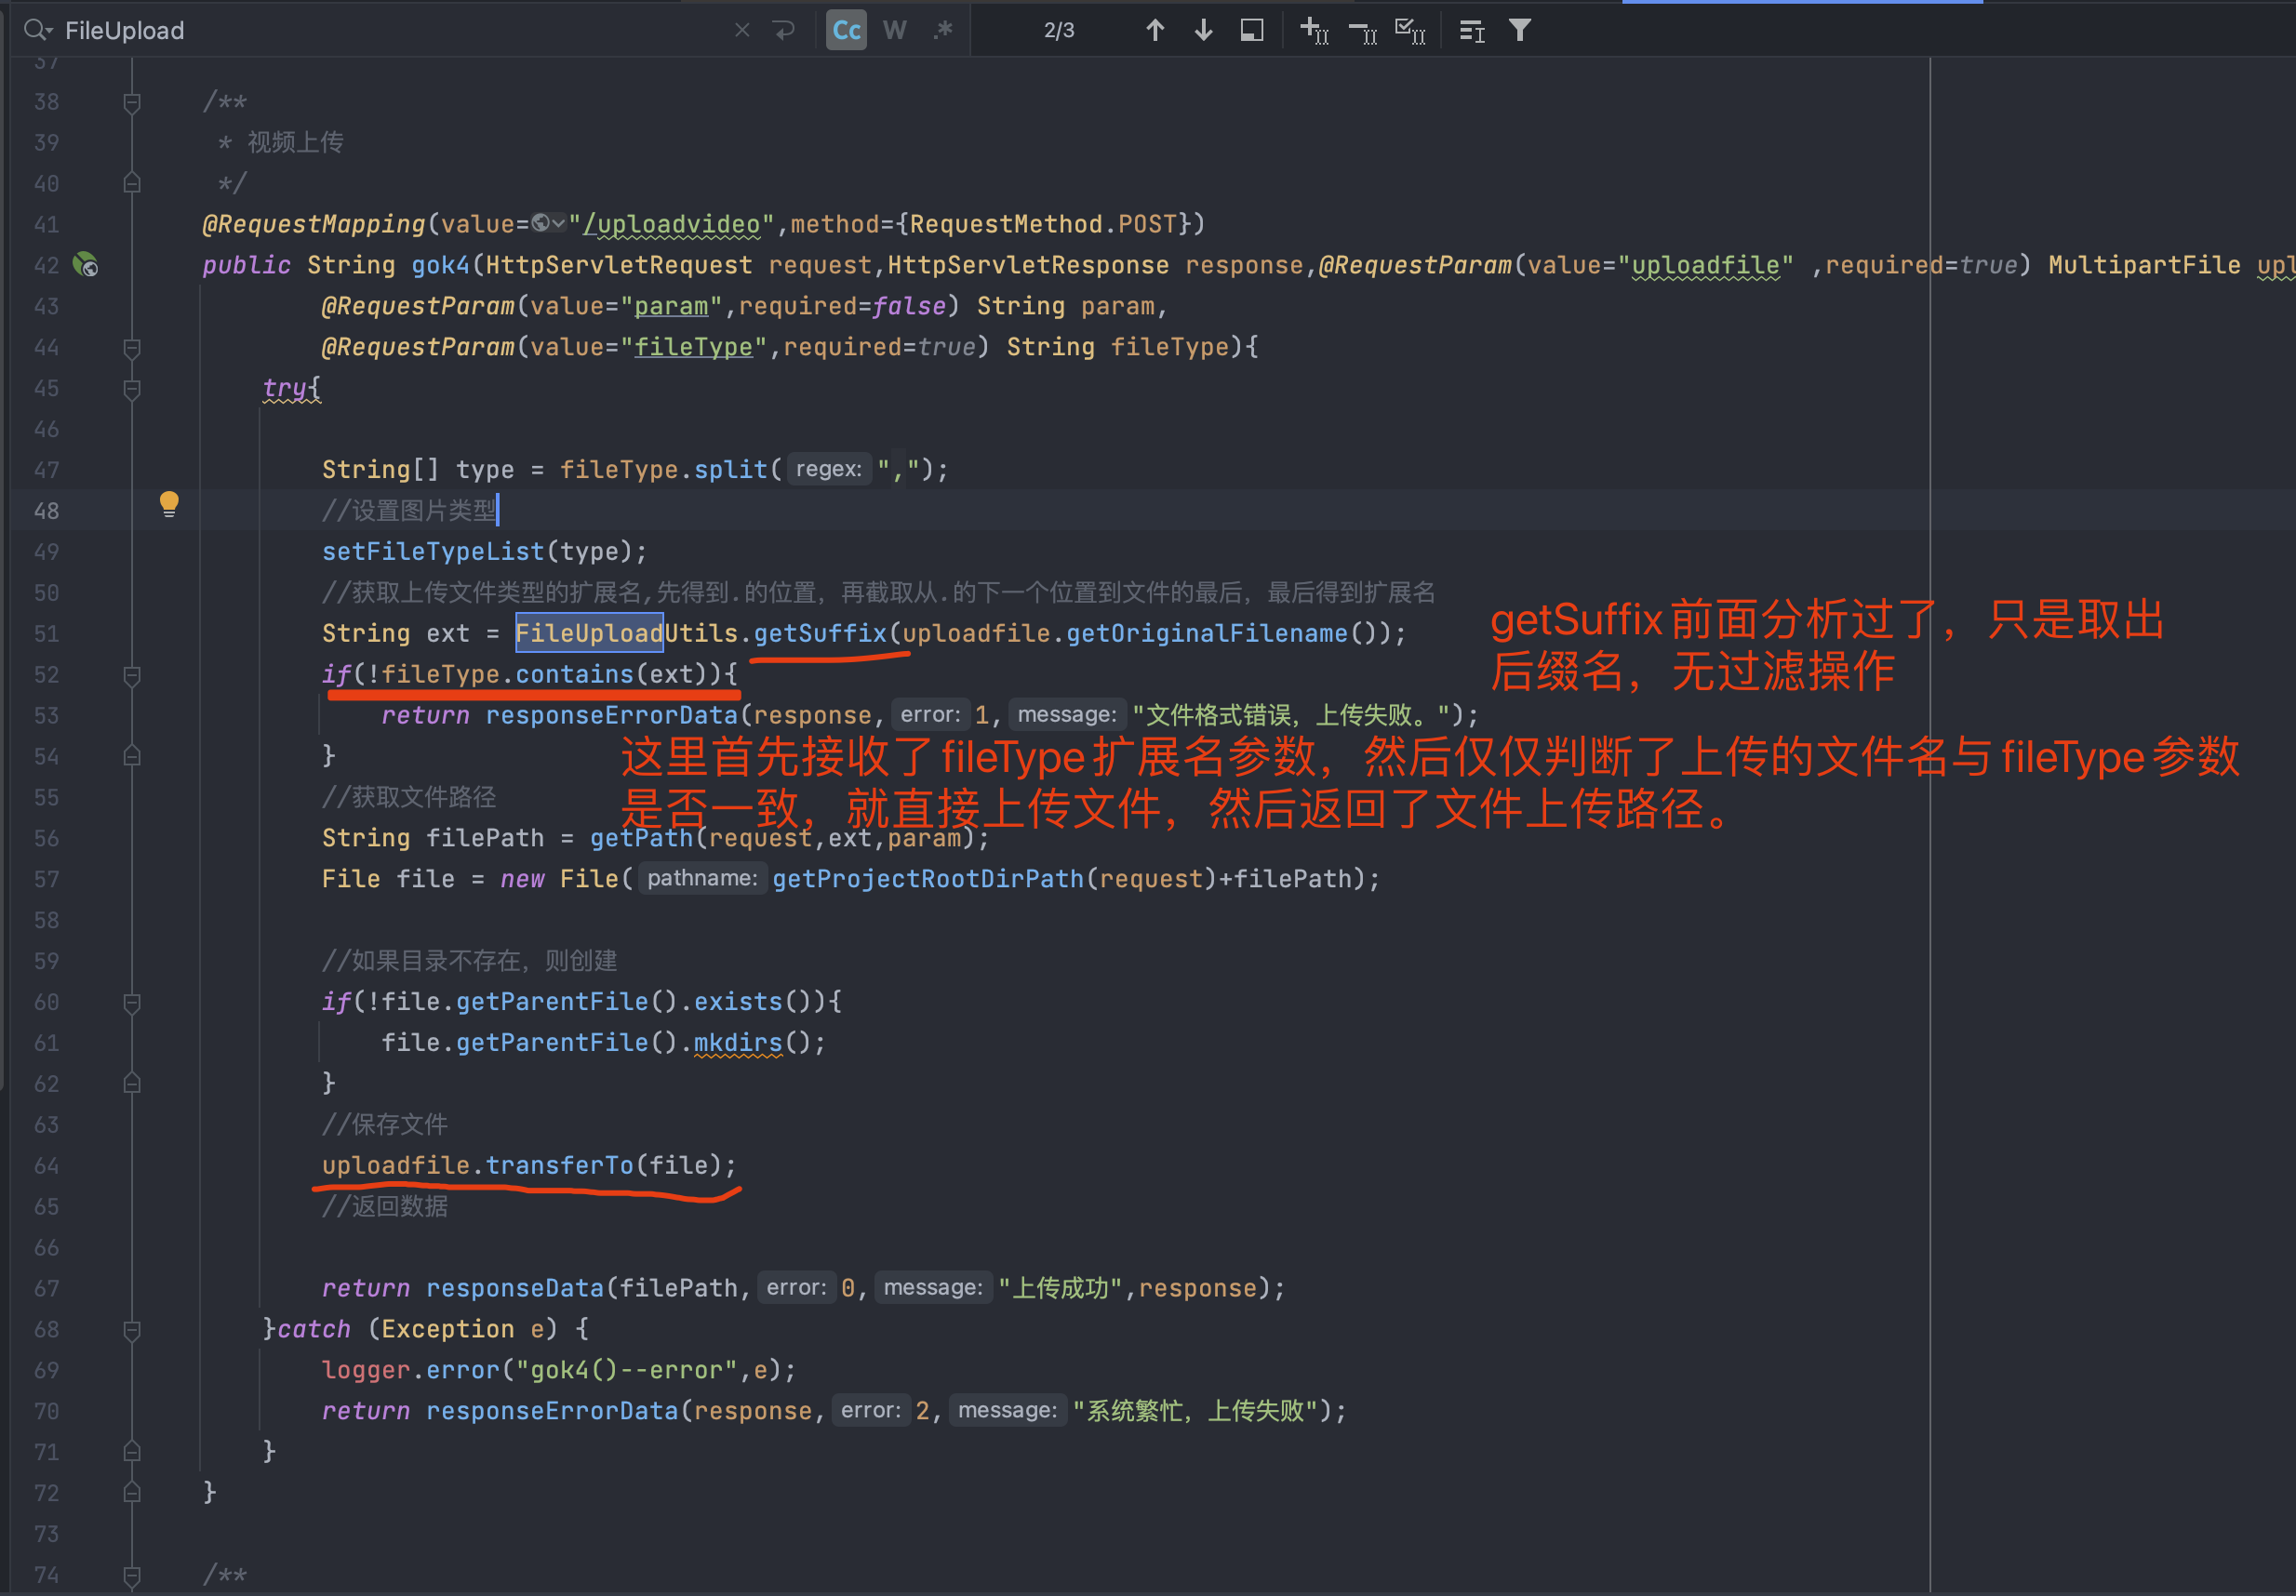Go to previous search occurrence
The width and height of the screenshot is (2296, 1596).
tap(1155, 30)
